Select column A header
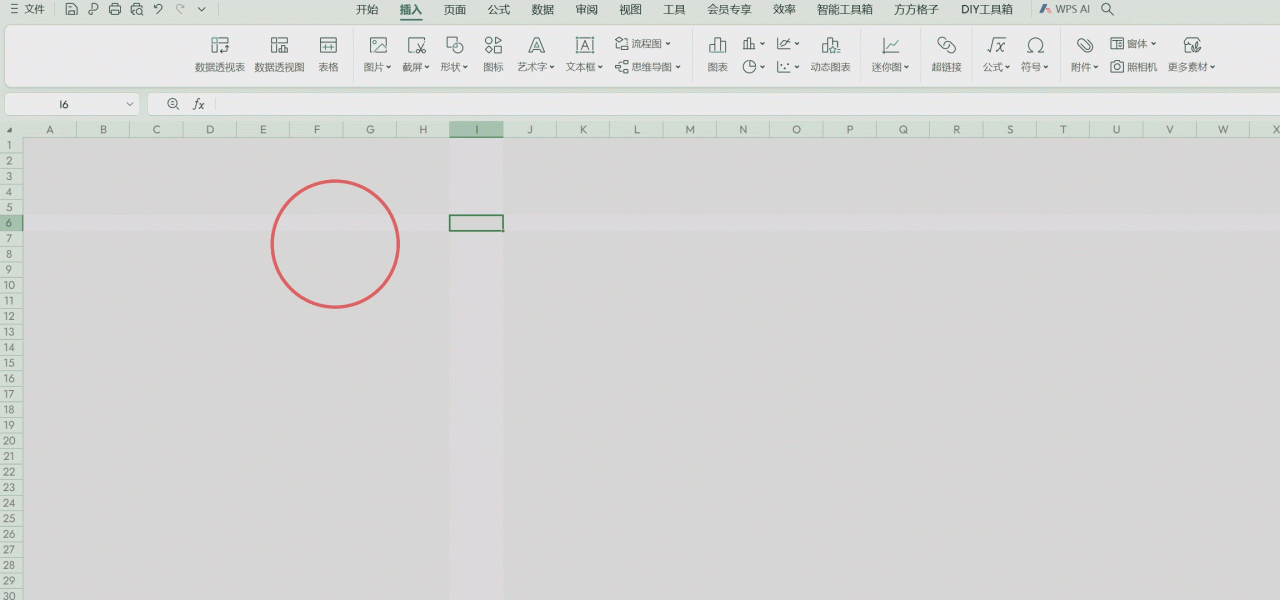 (49, 130)
